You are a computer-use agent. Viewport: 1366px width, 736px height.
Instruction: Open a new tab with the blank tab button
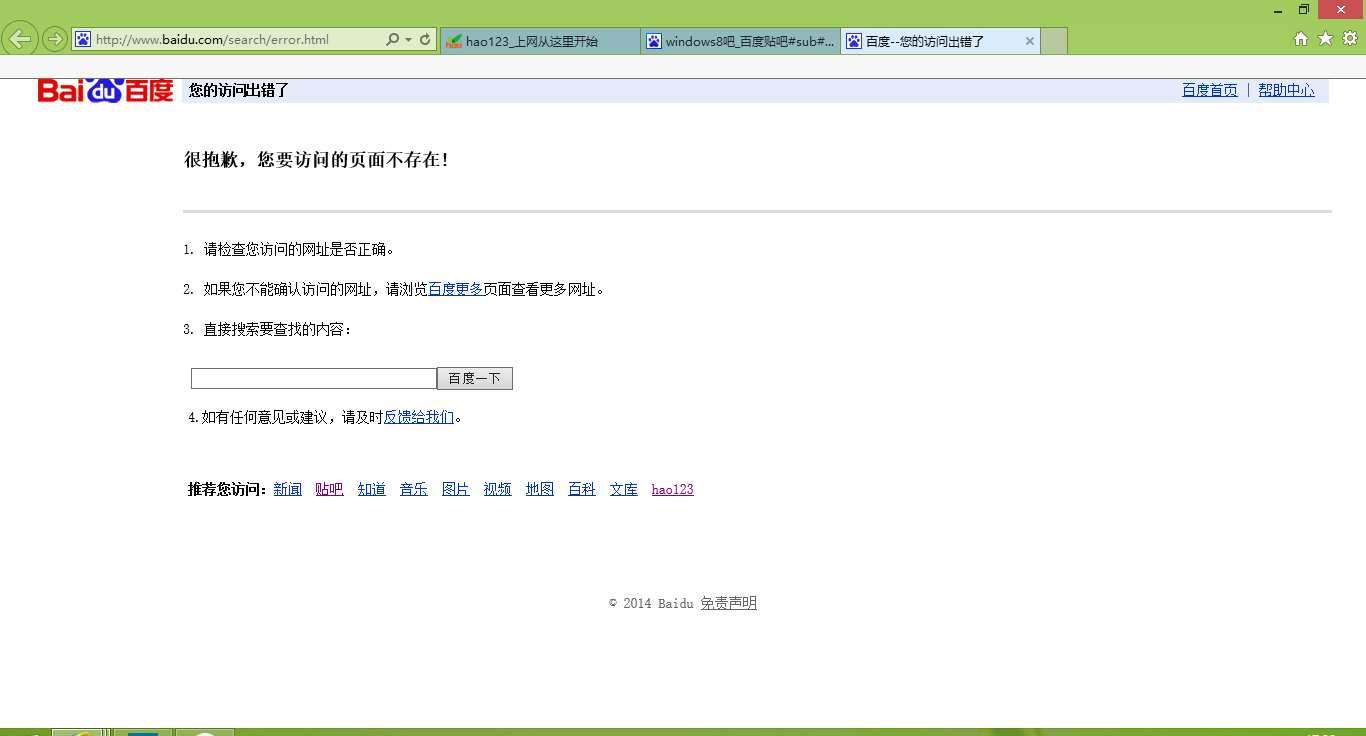[1054, 41]
